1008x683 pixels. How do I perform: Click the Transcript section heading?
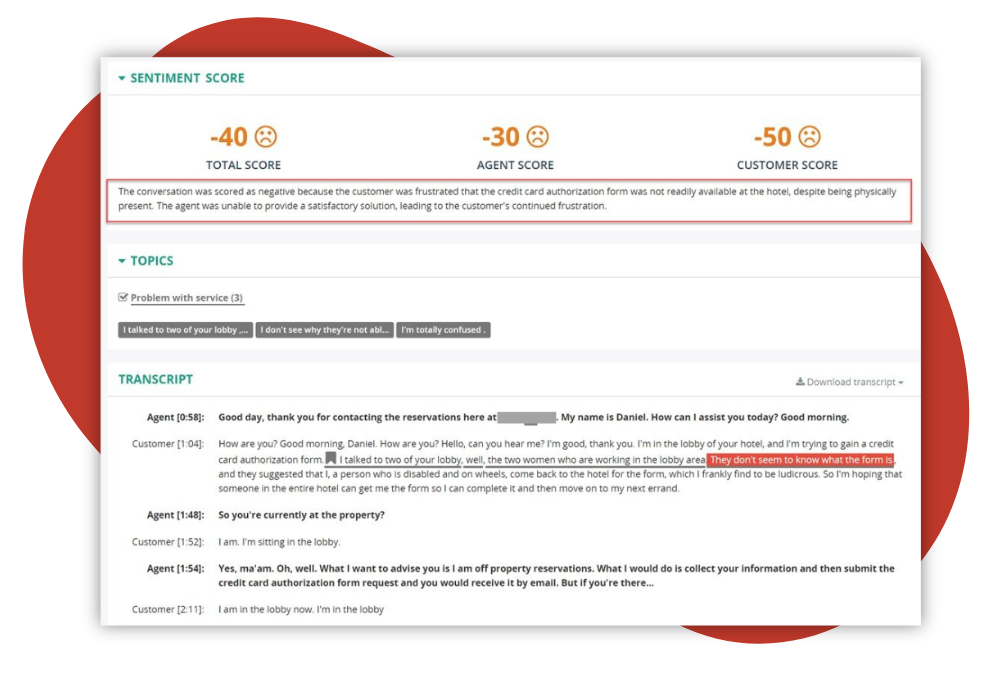pos(156,380)
